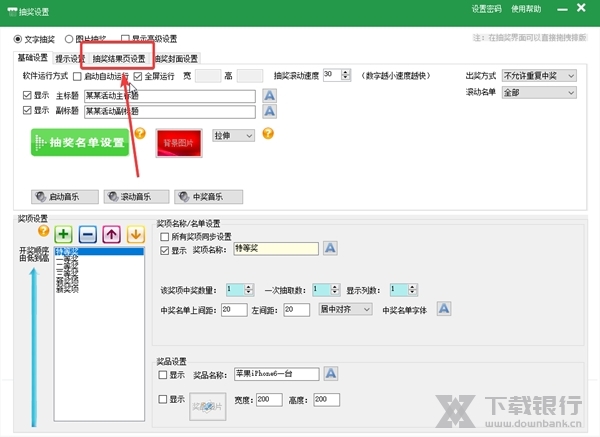Open the 中奖名单字体 font button
The width and height of the screenshot is (600, 437).
pyautogui.click(x=444, y=309)
